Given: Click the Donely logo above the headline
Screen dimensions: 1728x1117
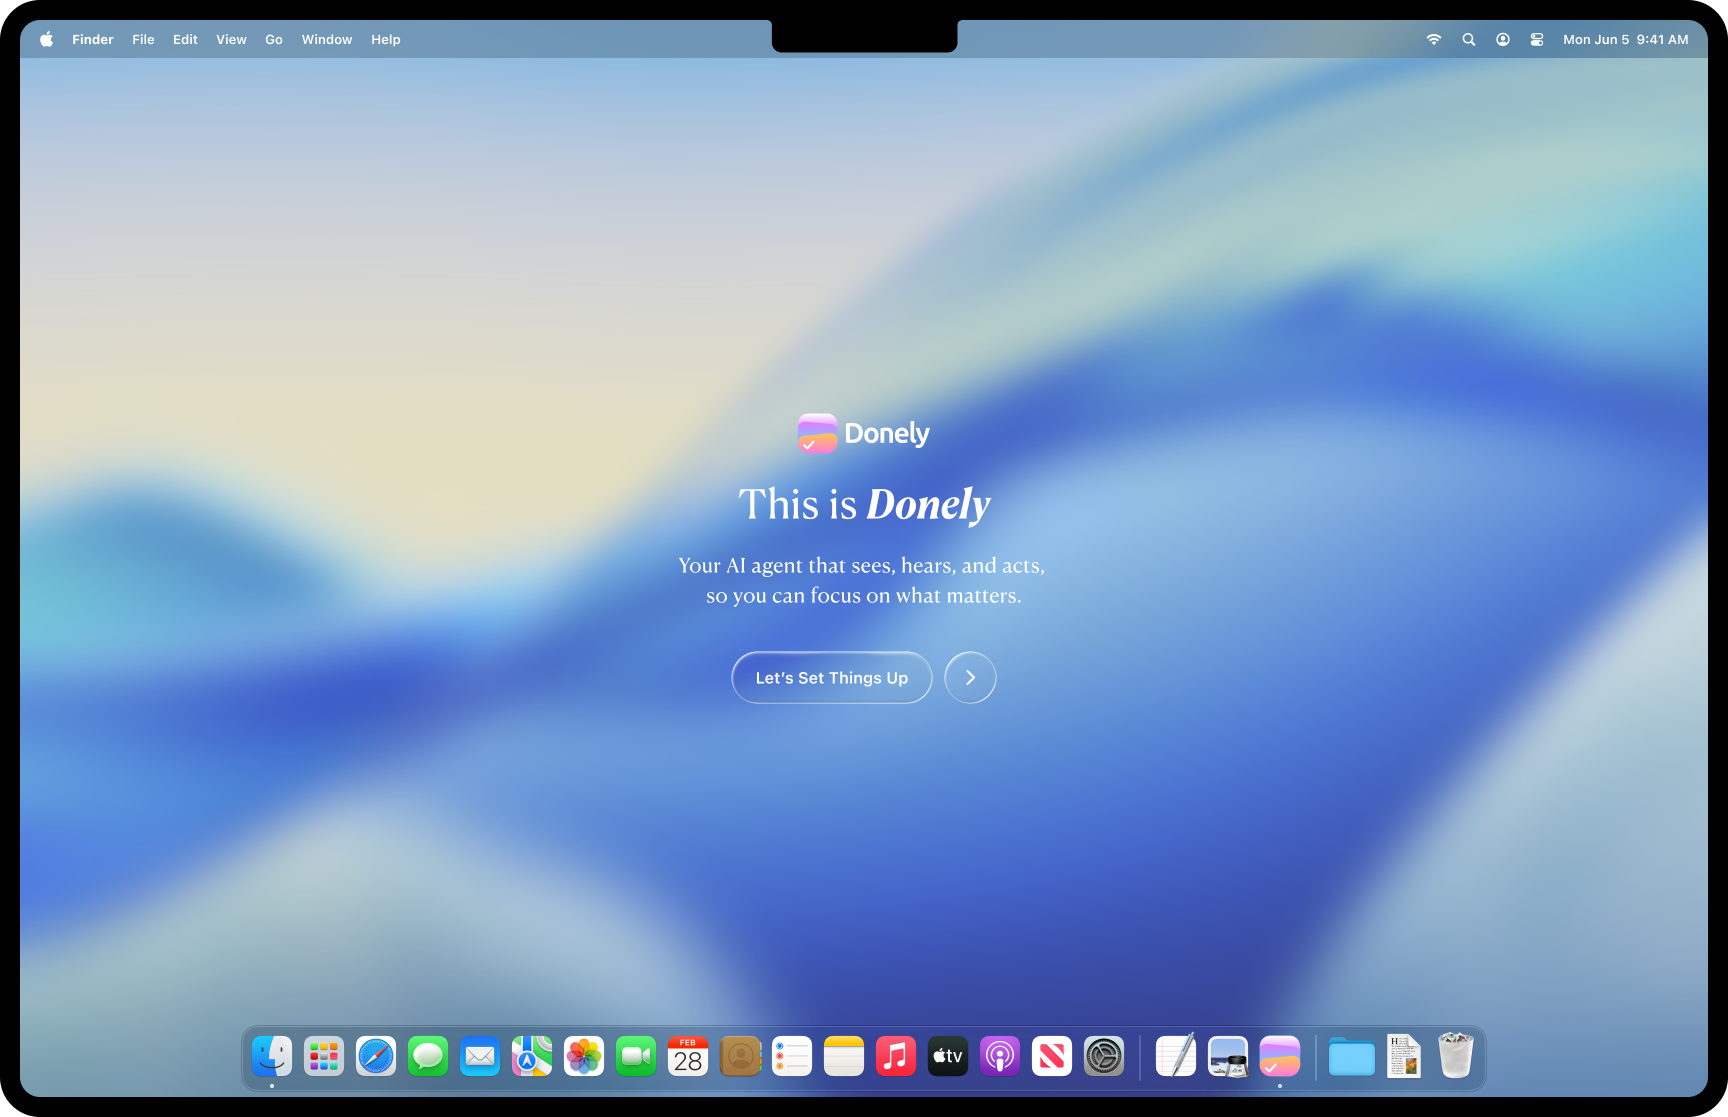Looking at the screenshot, I should click(x=864, y=433).
